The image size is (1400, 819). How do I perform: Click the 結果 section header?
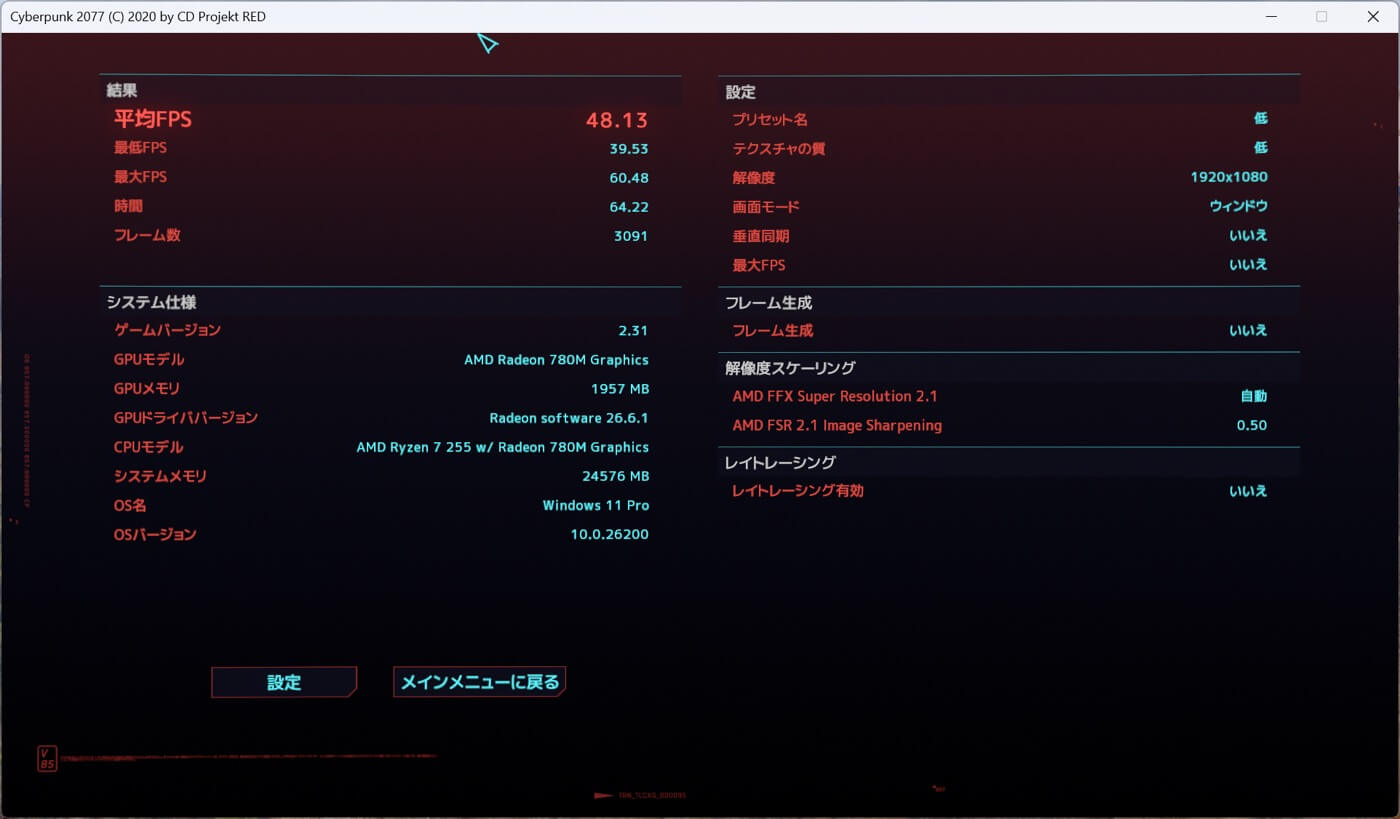[x=121, y=90]
